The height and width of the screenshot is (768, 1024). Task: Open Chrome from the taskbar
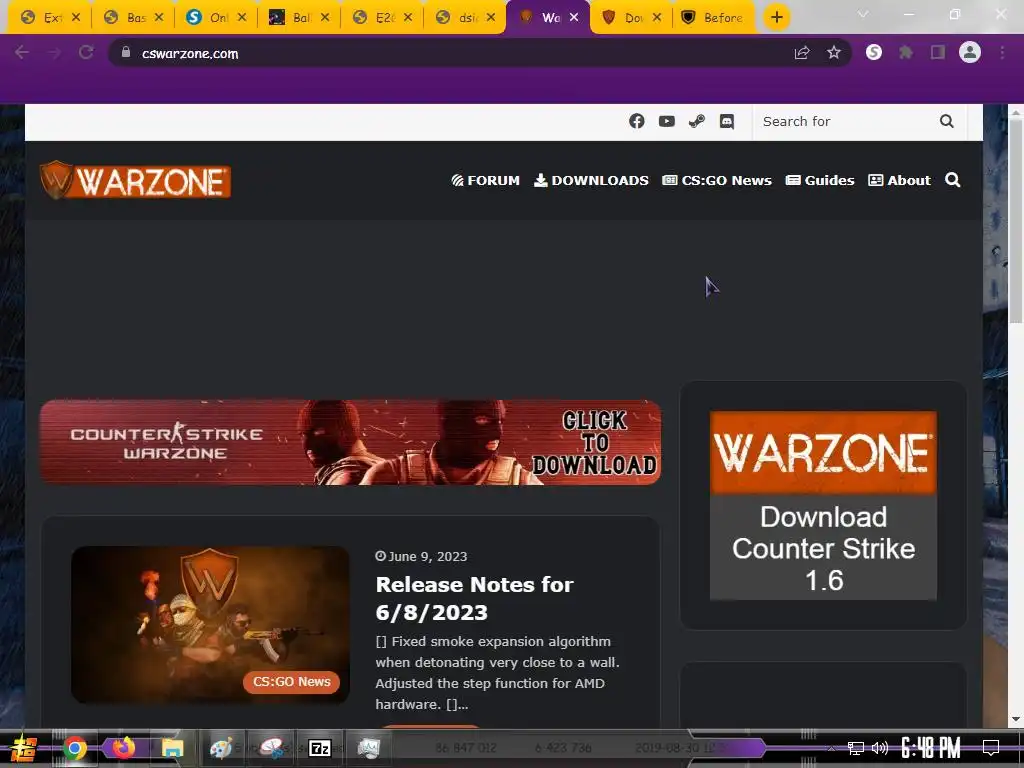pyautogui.click(x=74, y=748)
